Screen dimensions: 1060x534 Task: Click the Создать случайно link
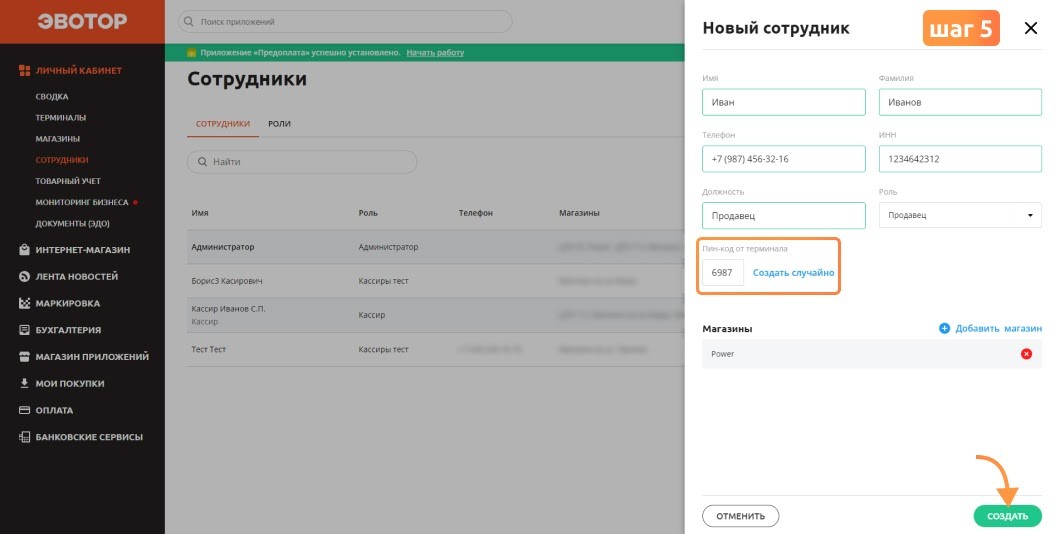794,272
